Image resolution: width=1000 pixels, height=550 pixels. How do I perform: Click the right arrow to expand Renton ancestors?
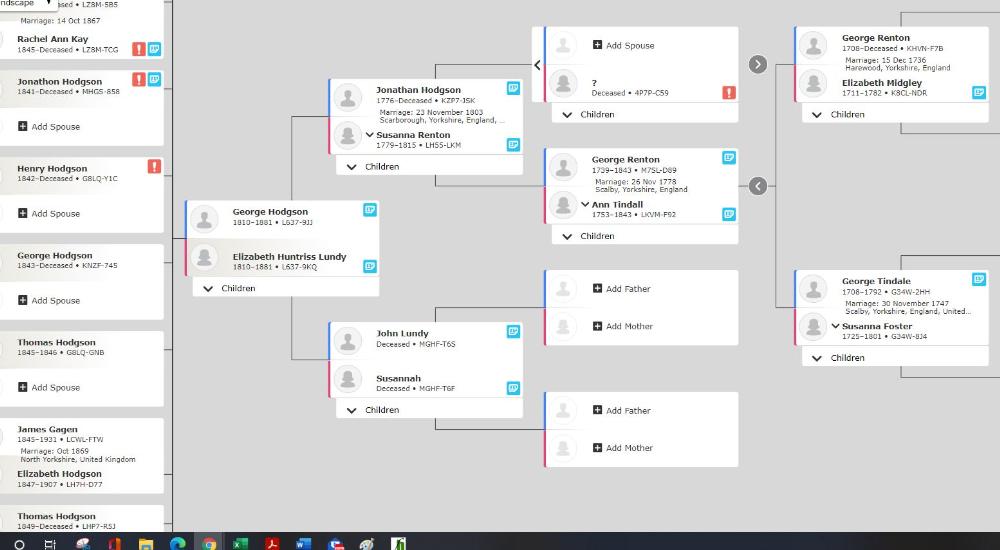pos(758,64)
